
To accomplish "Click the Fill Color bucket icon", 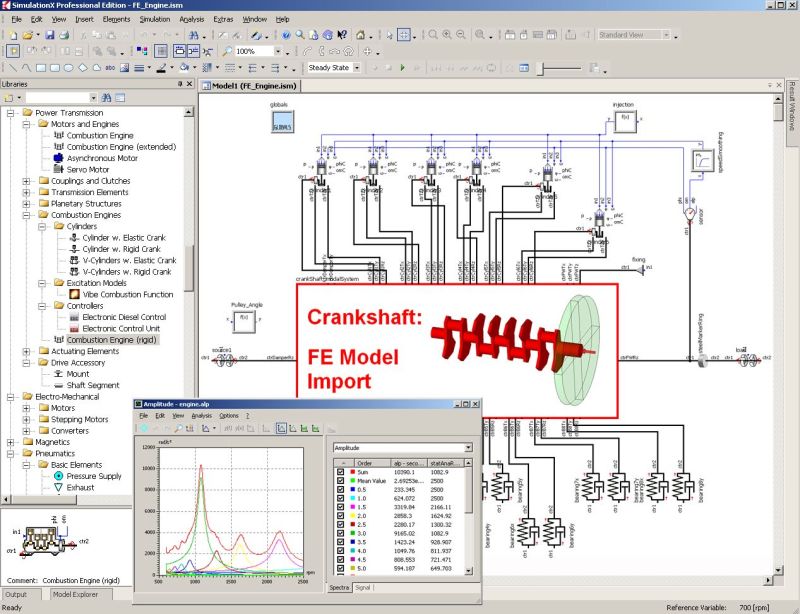I will click(184, 68).
